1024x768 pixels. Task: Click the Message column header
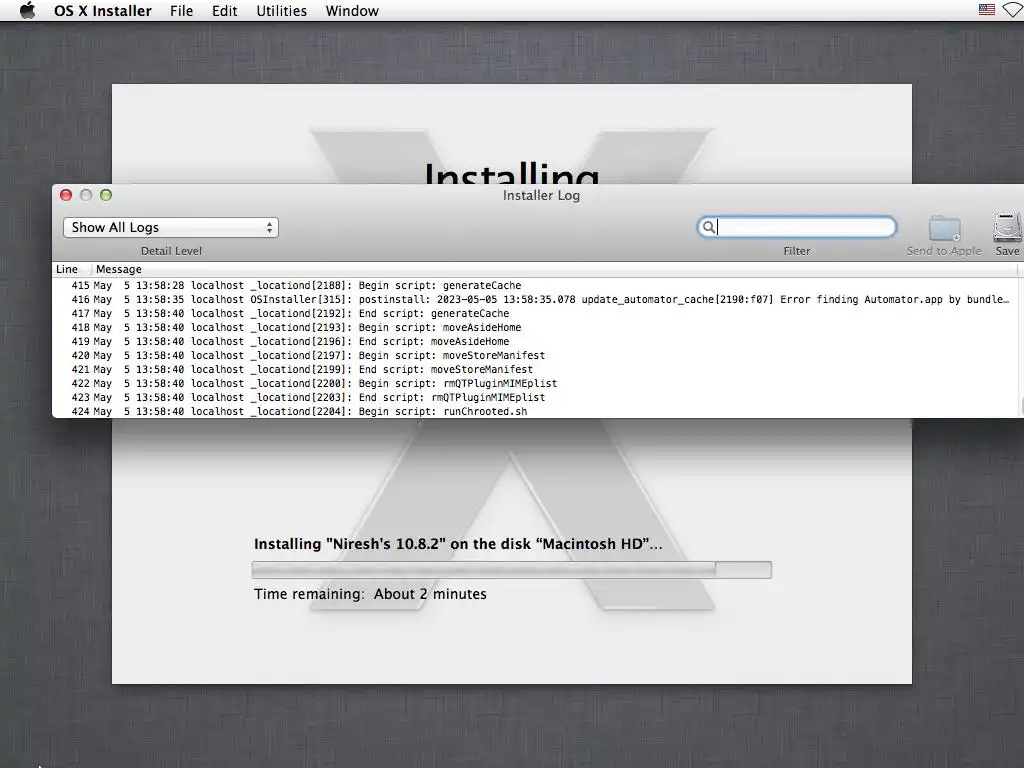pos(119,269)
